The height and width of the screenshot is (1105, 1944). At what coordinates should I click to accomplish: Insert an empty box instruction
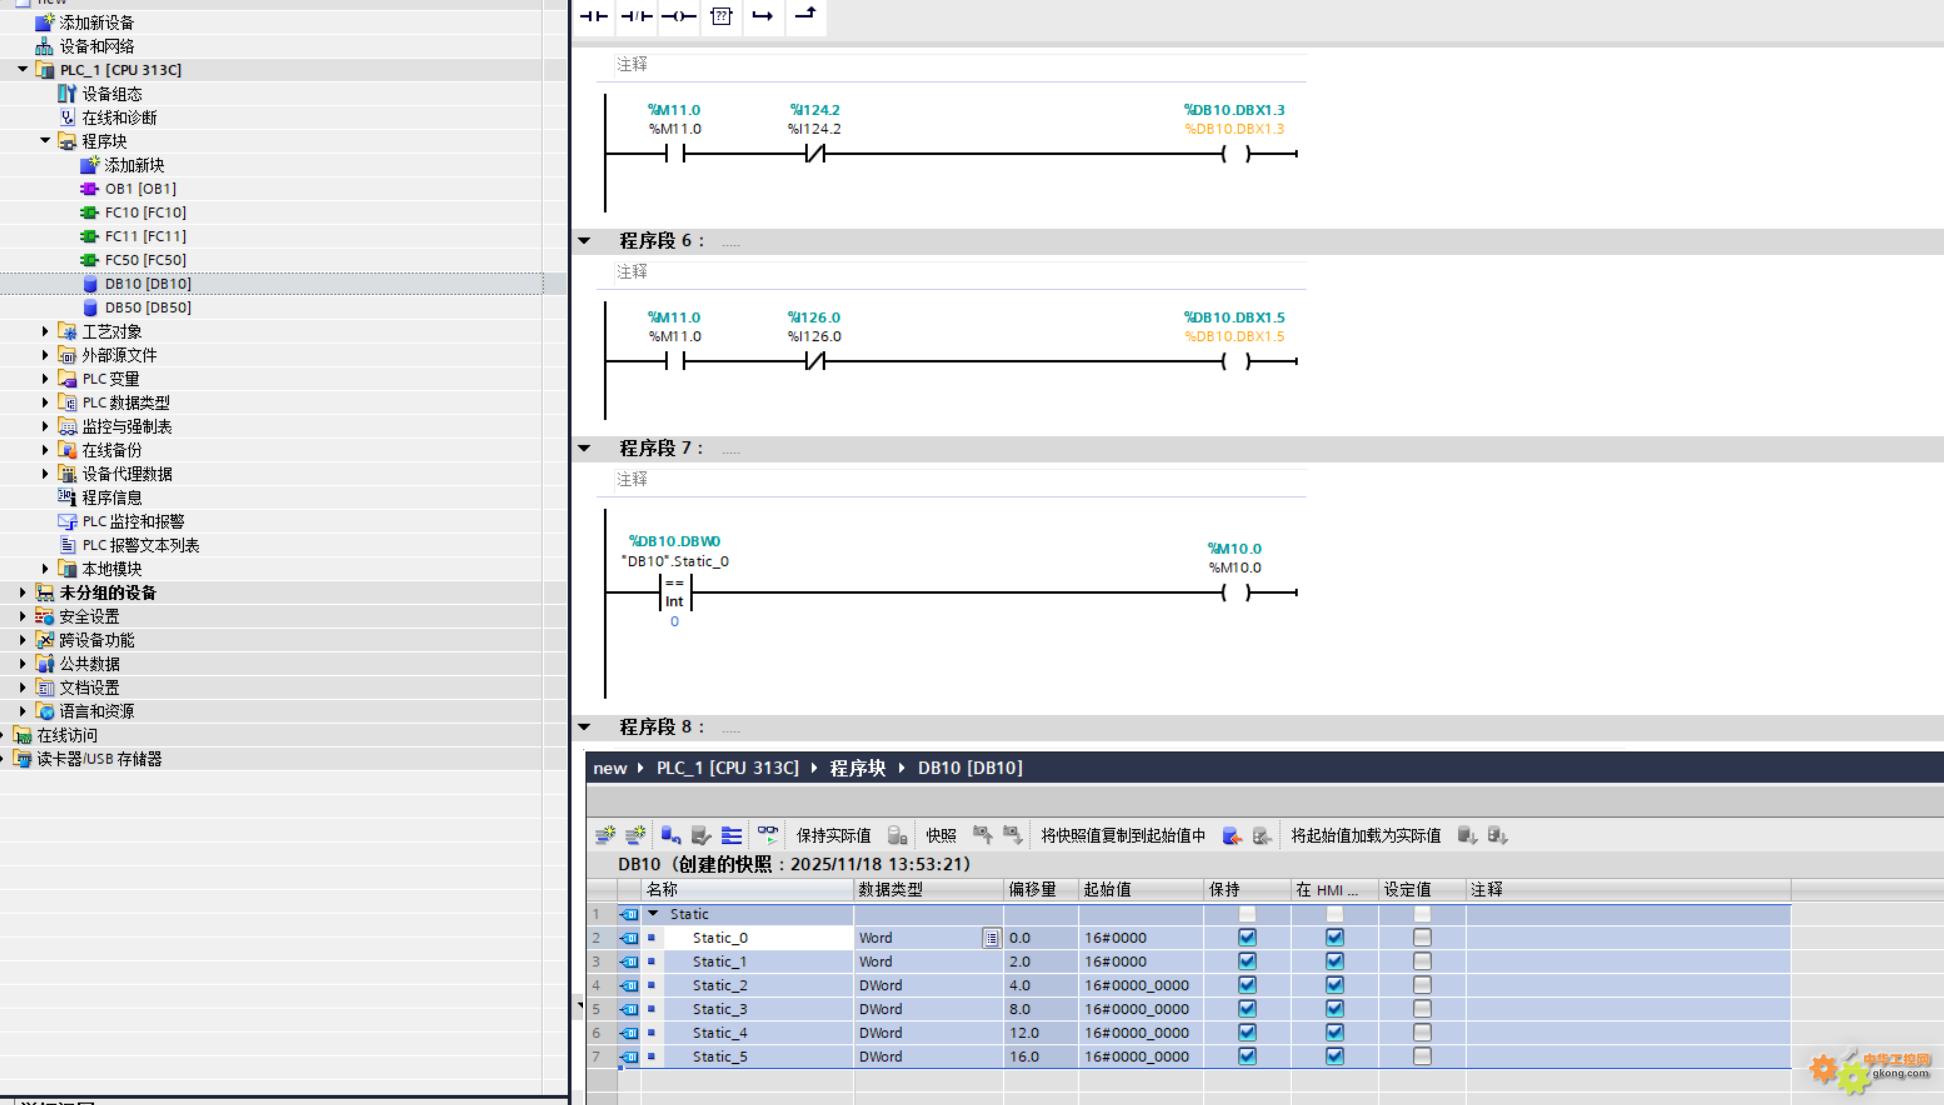pos(721,16)
